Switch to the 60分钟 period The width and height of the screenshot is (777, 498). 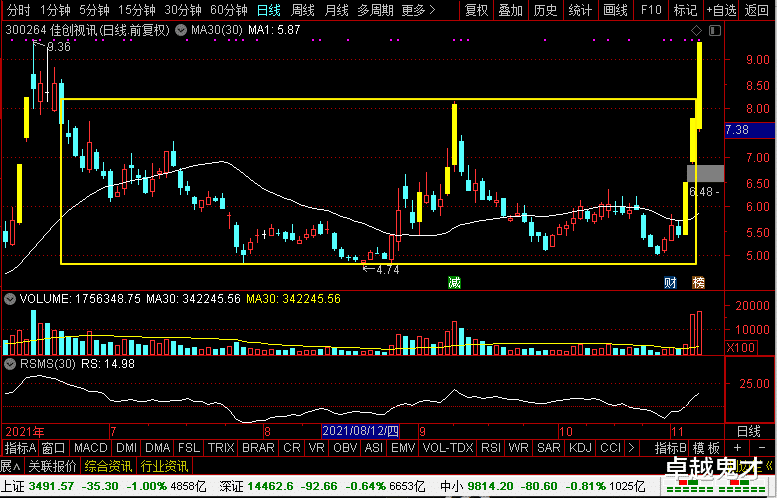(228, 10)
